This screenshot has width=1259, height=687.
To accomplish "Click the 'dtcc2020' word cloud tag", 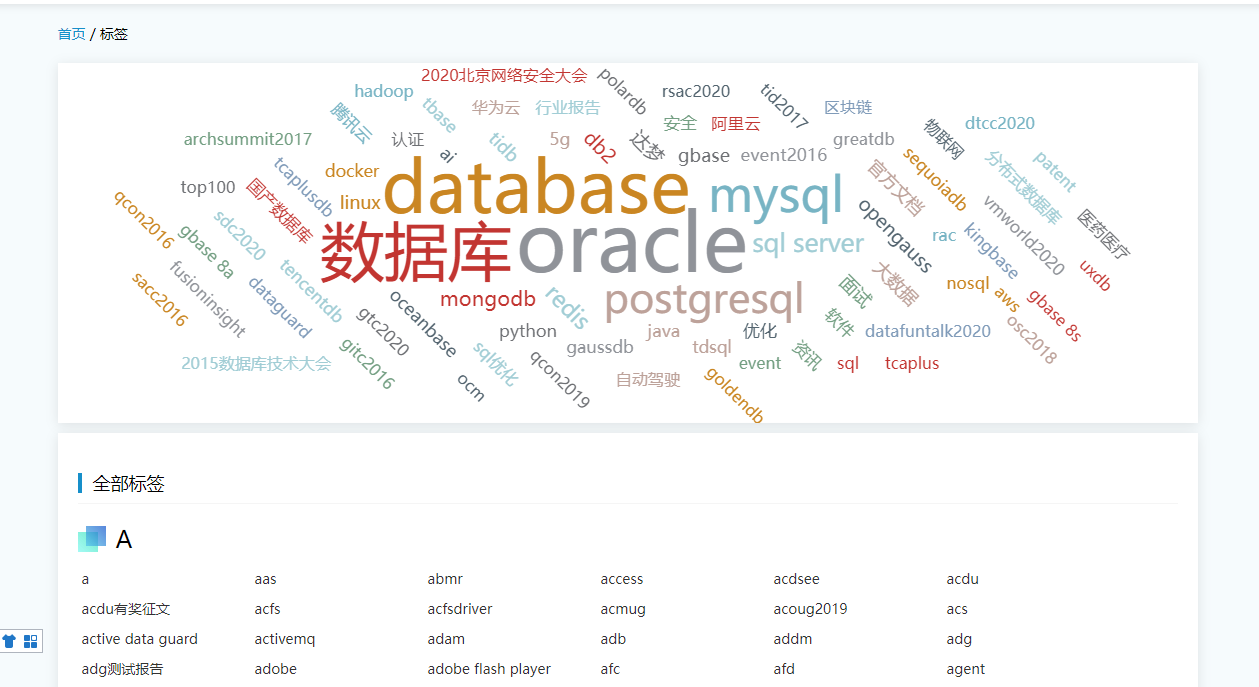I will (1000, 123).
